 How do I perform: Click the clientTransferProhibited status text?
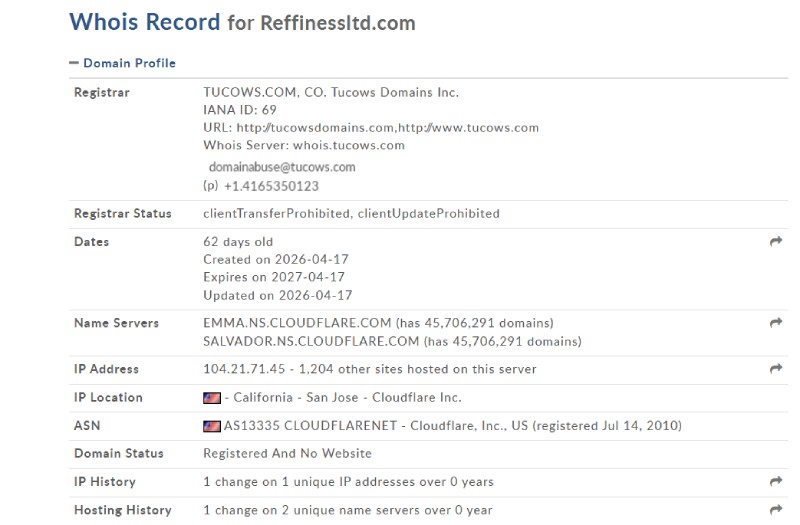pos(276,213)
